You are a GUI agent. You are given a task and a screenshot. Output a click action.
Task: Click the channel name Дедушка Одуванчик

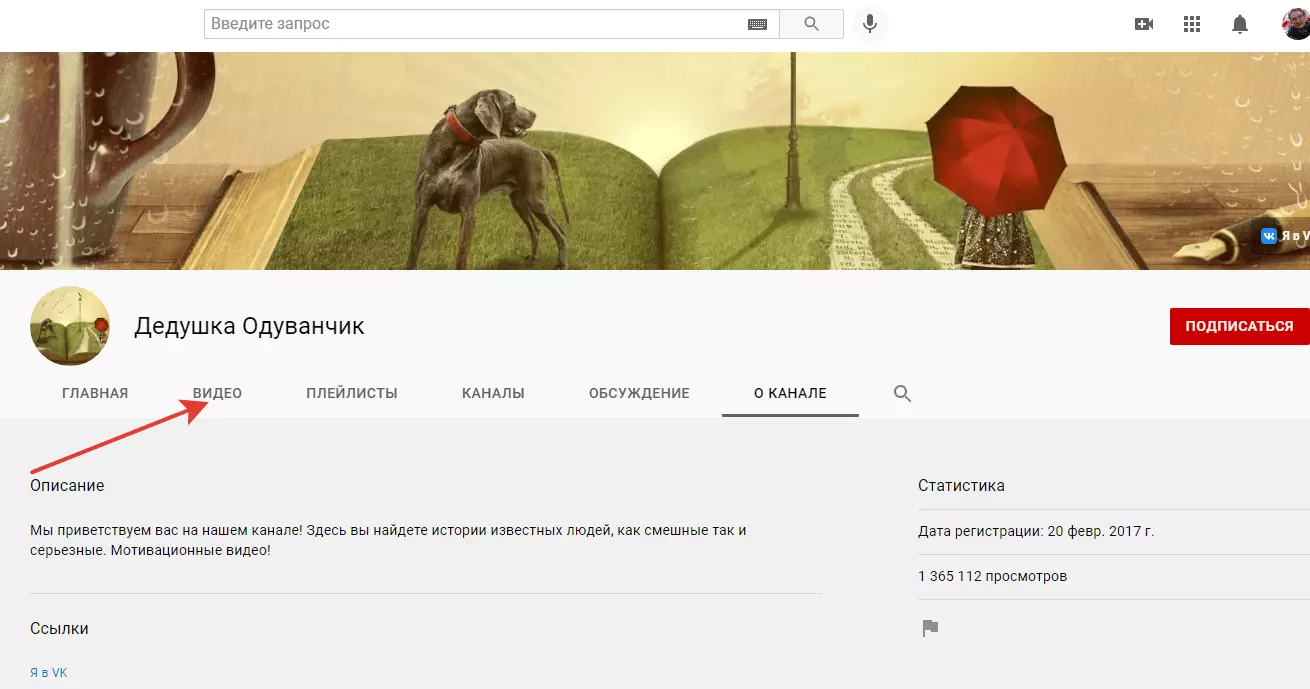point(250,326)
